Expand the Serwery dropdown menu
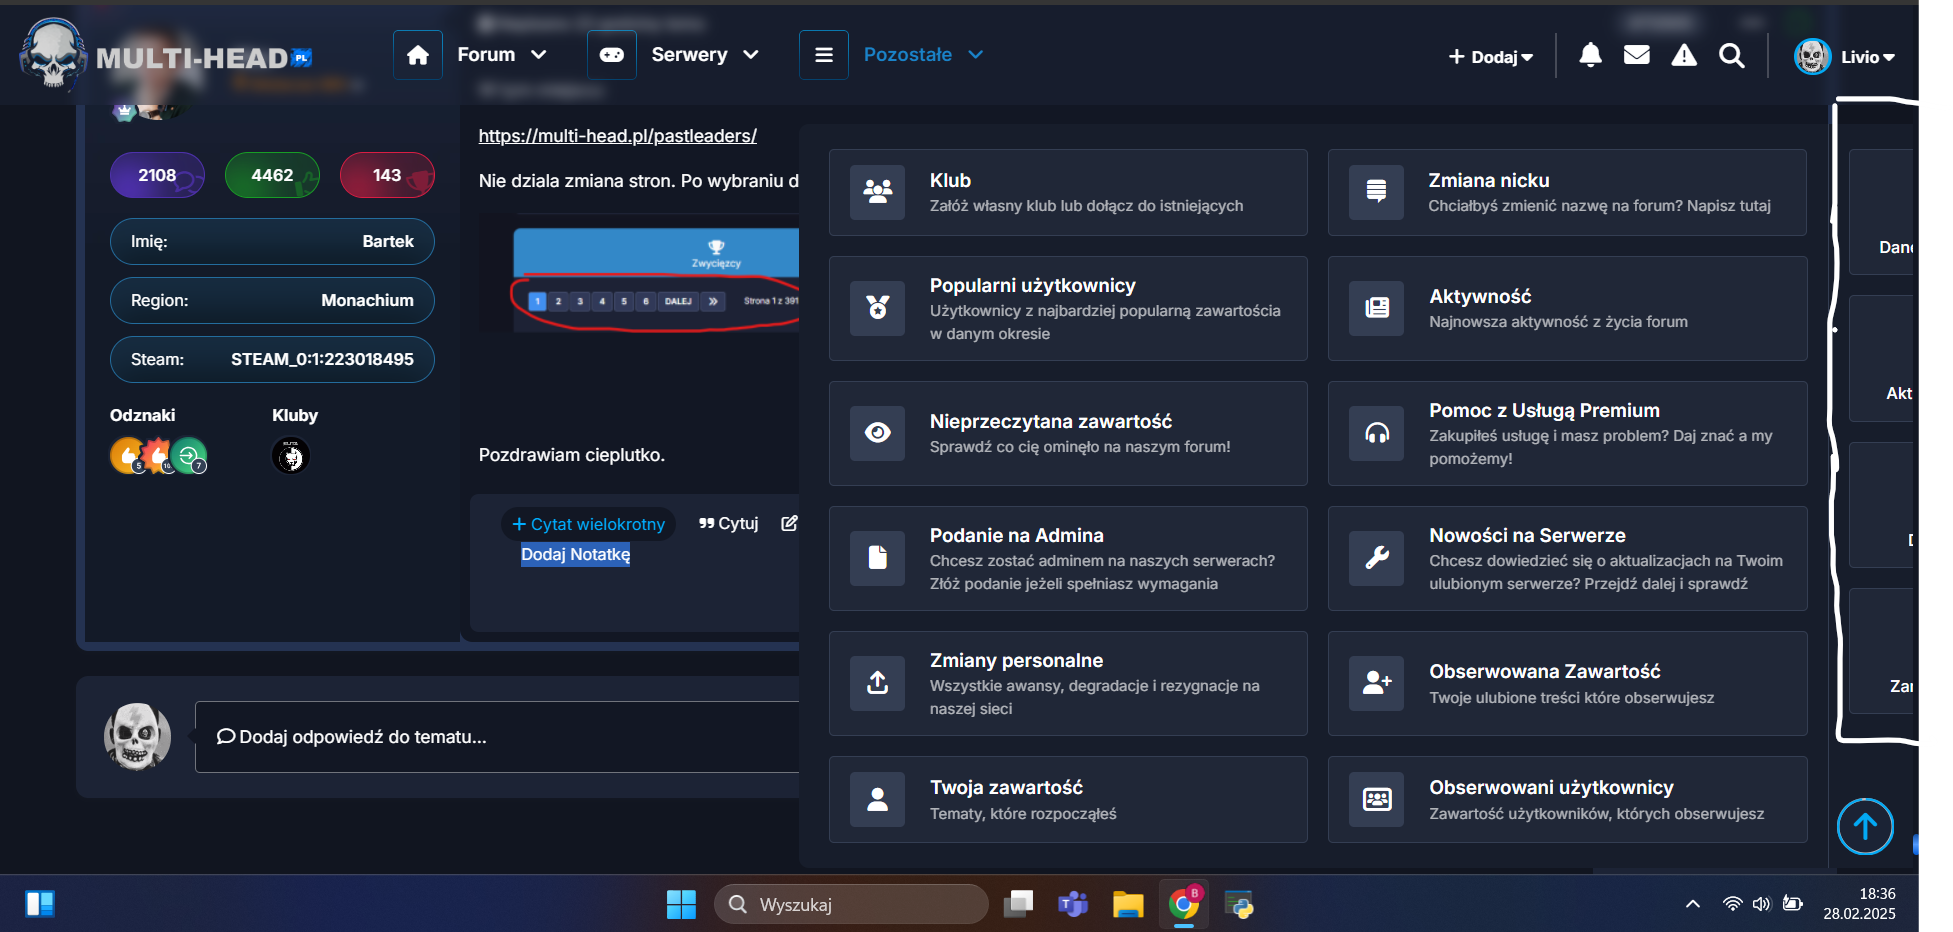Image resolution: width=1953 pixels, height=932 pixels. 705,55
